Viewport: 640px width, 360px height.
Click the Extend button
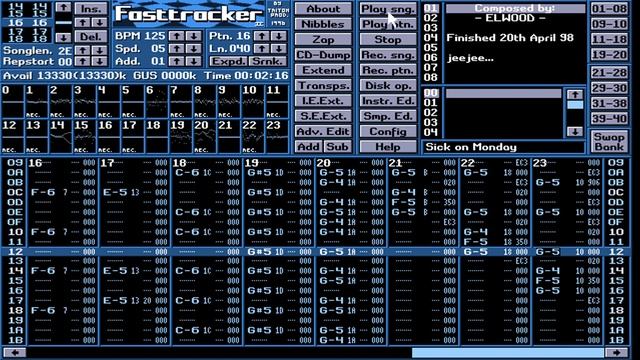323,70
